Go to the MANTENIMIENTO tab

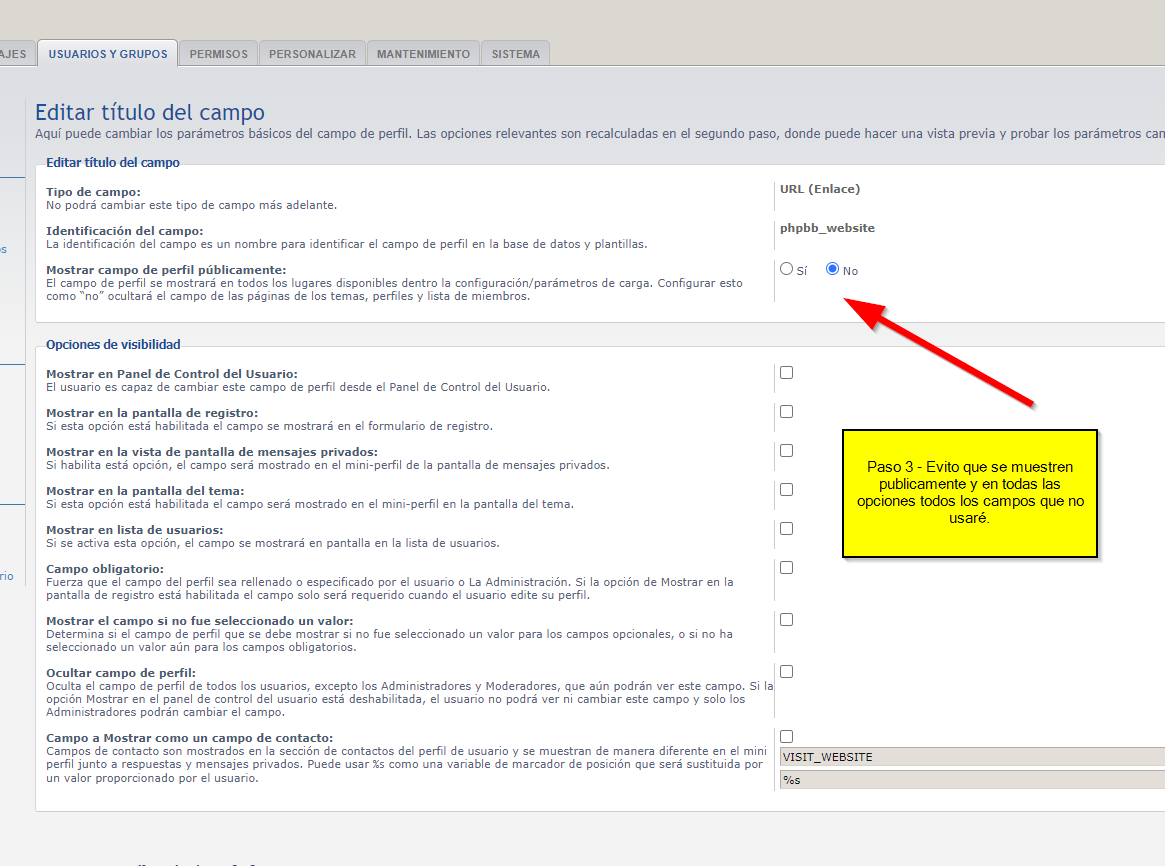[x=423, y=54]
